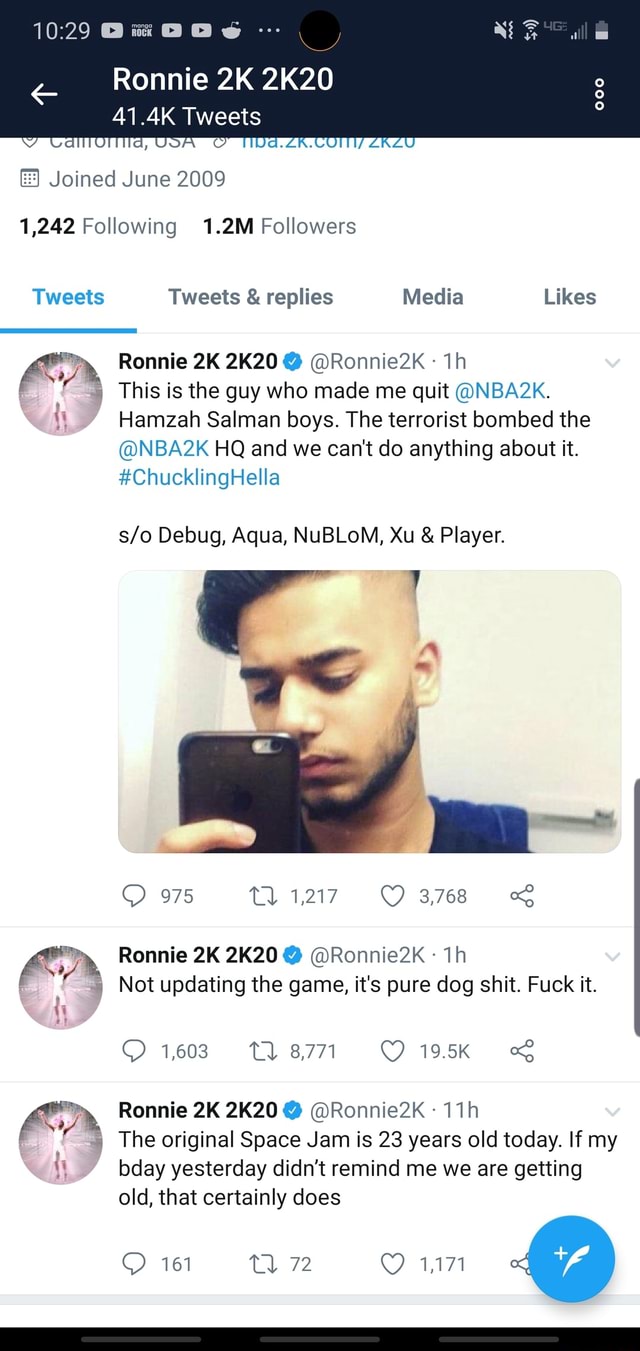Open the Tweets & replies tab
The width and height of the screenshot is (640, 1351).
[250, 297]
